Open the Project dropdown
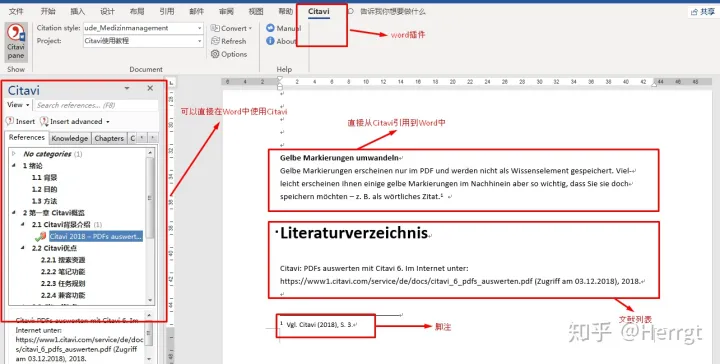 pyautogui.click(x=200, y=41)
